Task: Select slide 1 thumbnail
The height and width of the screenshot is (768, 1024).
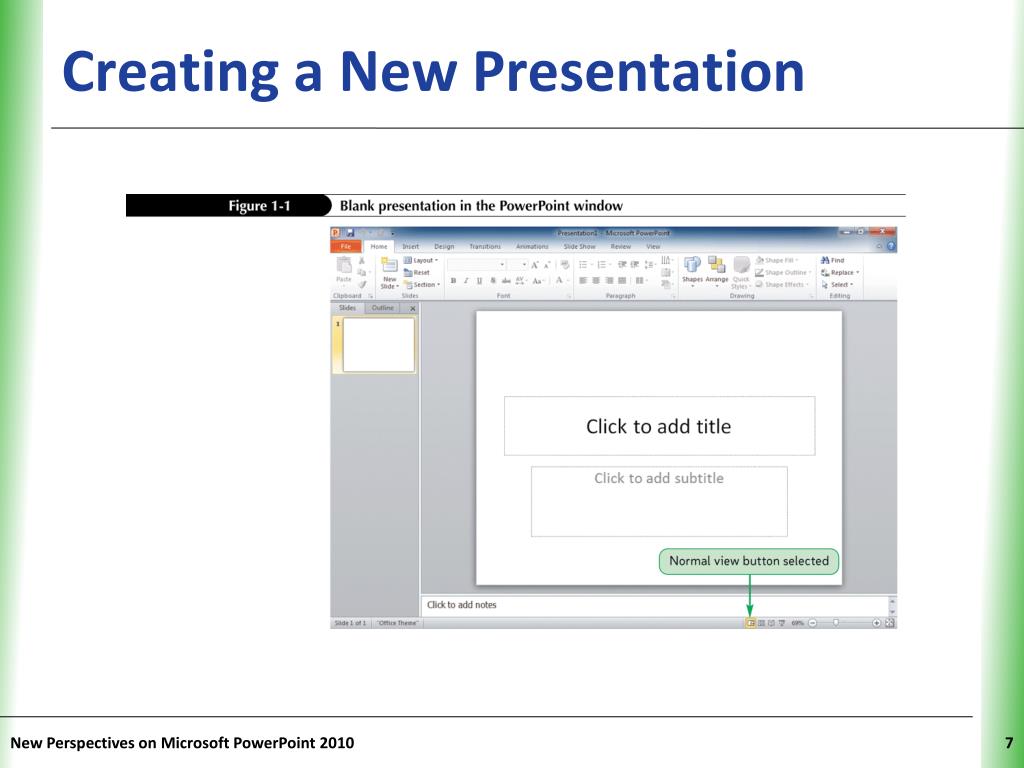Action: tap(379, 345)
